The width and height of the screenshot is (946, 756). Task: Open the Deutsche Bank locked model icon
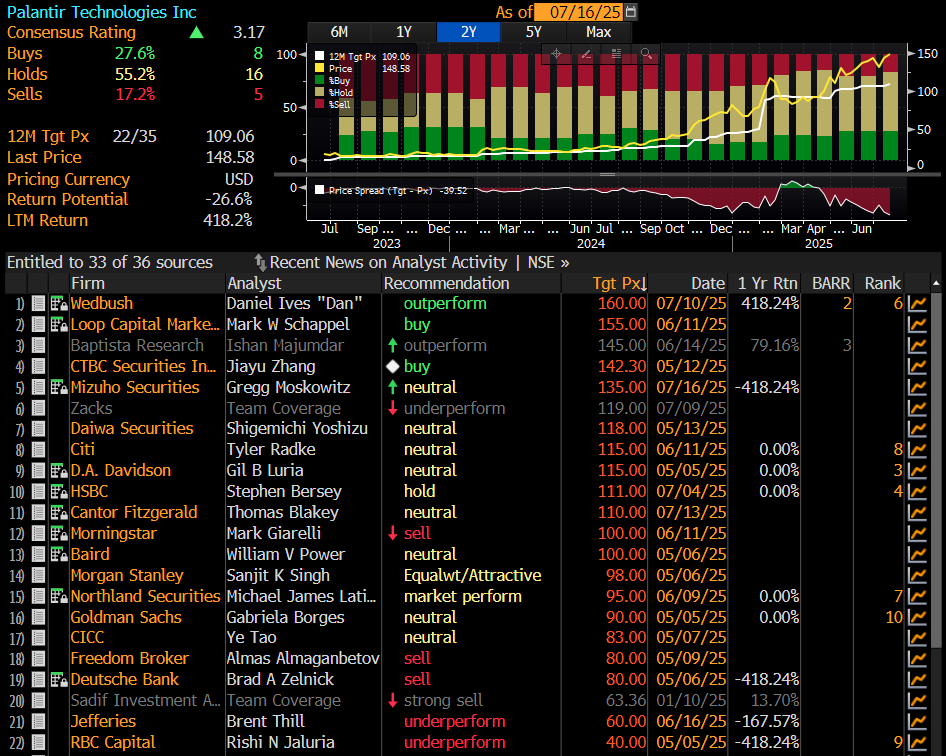59,680
